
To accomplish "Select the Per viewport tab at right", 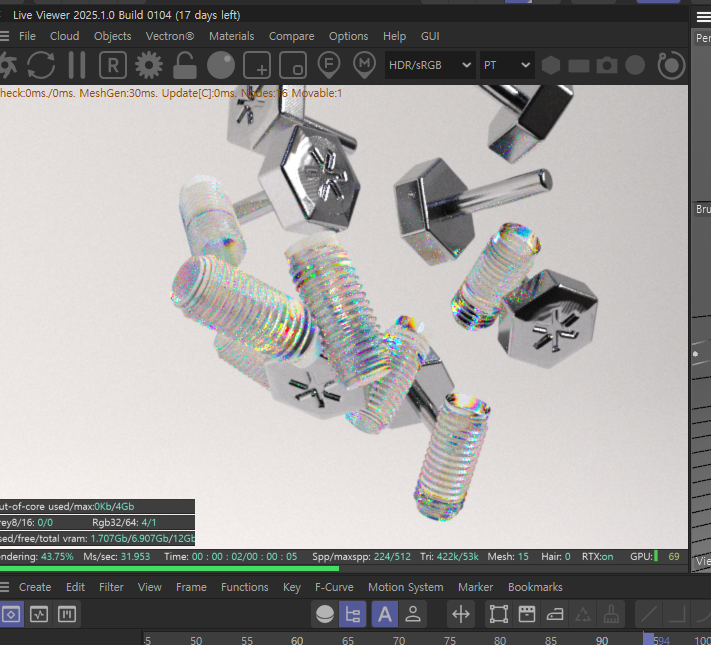I will click(702, 38).
